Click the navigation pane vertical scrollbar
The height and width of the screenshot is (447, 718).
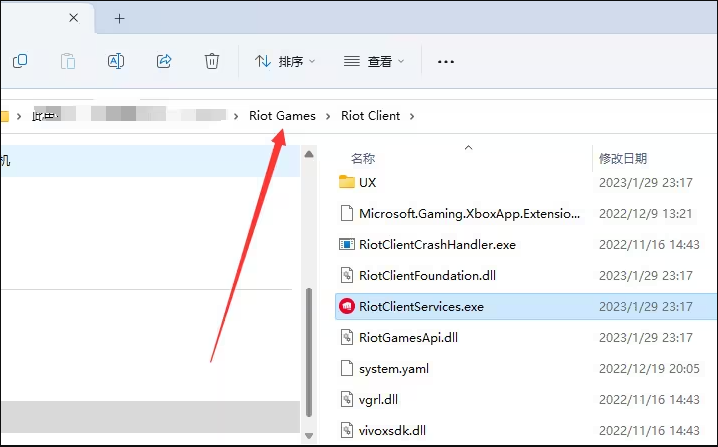tap(309, 350)
